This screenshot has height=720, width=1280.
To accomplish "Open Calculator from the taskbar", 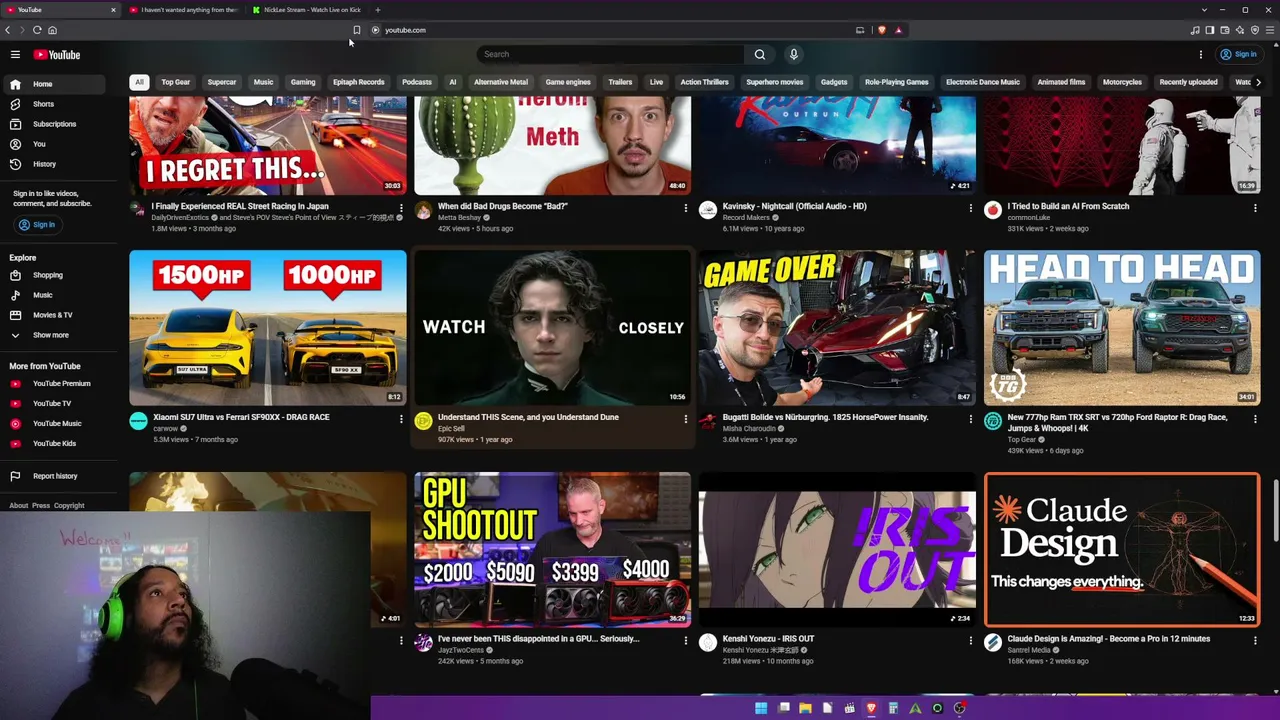I will (x=893, y=708).
